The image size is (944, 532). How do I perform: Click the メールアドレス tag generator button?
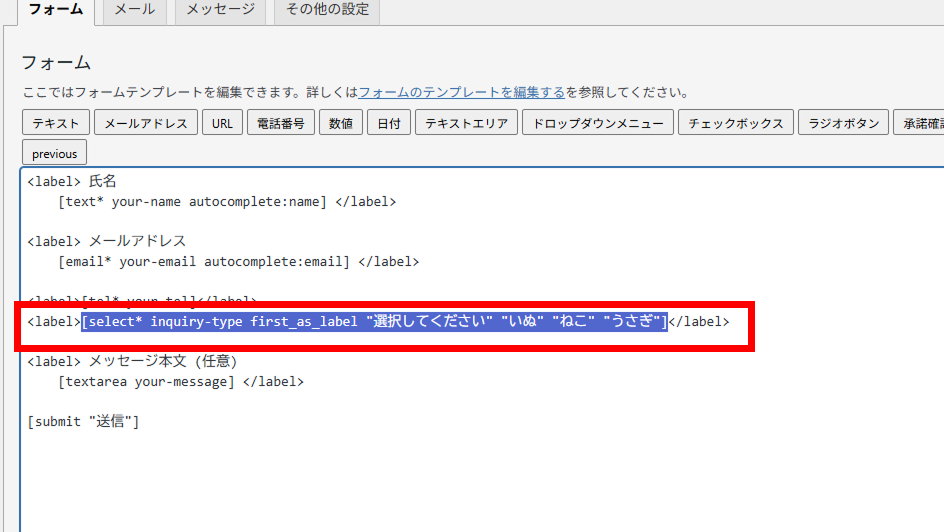(146, 124)
